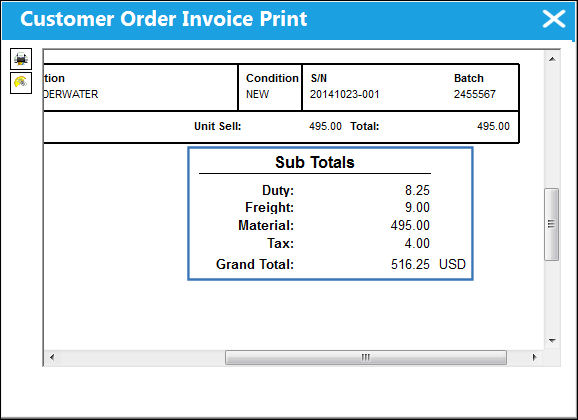Click the S/N column header
The image size is (578, 420).
tap(318, 78)
